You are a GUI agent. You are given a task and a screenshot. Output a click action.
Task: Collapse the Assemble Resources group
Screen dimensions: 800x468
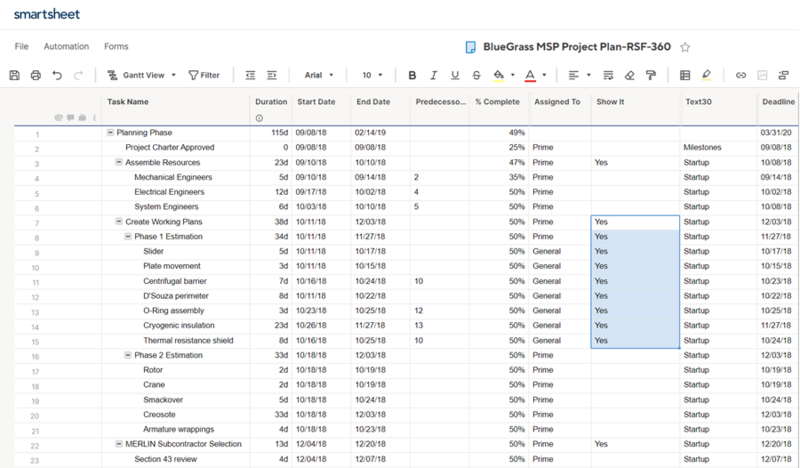click(x=118, y=162)
